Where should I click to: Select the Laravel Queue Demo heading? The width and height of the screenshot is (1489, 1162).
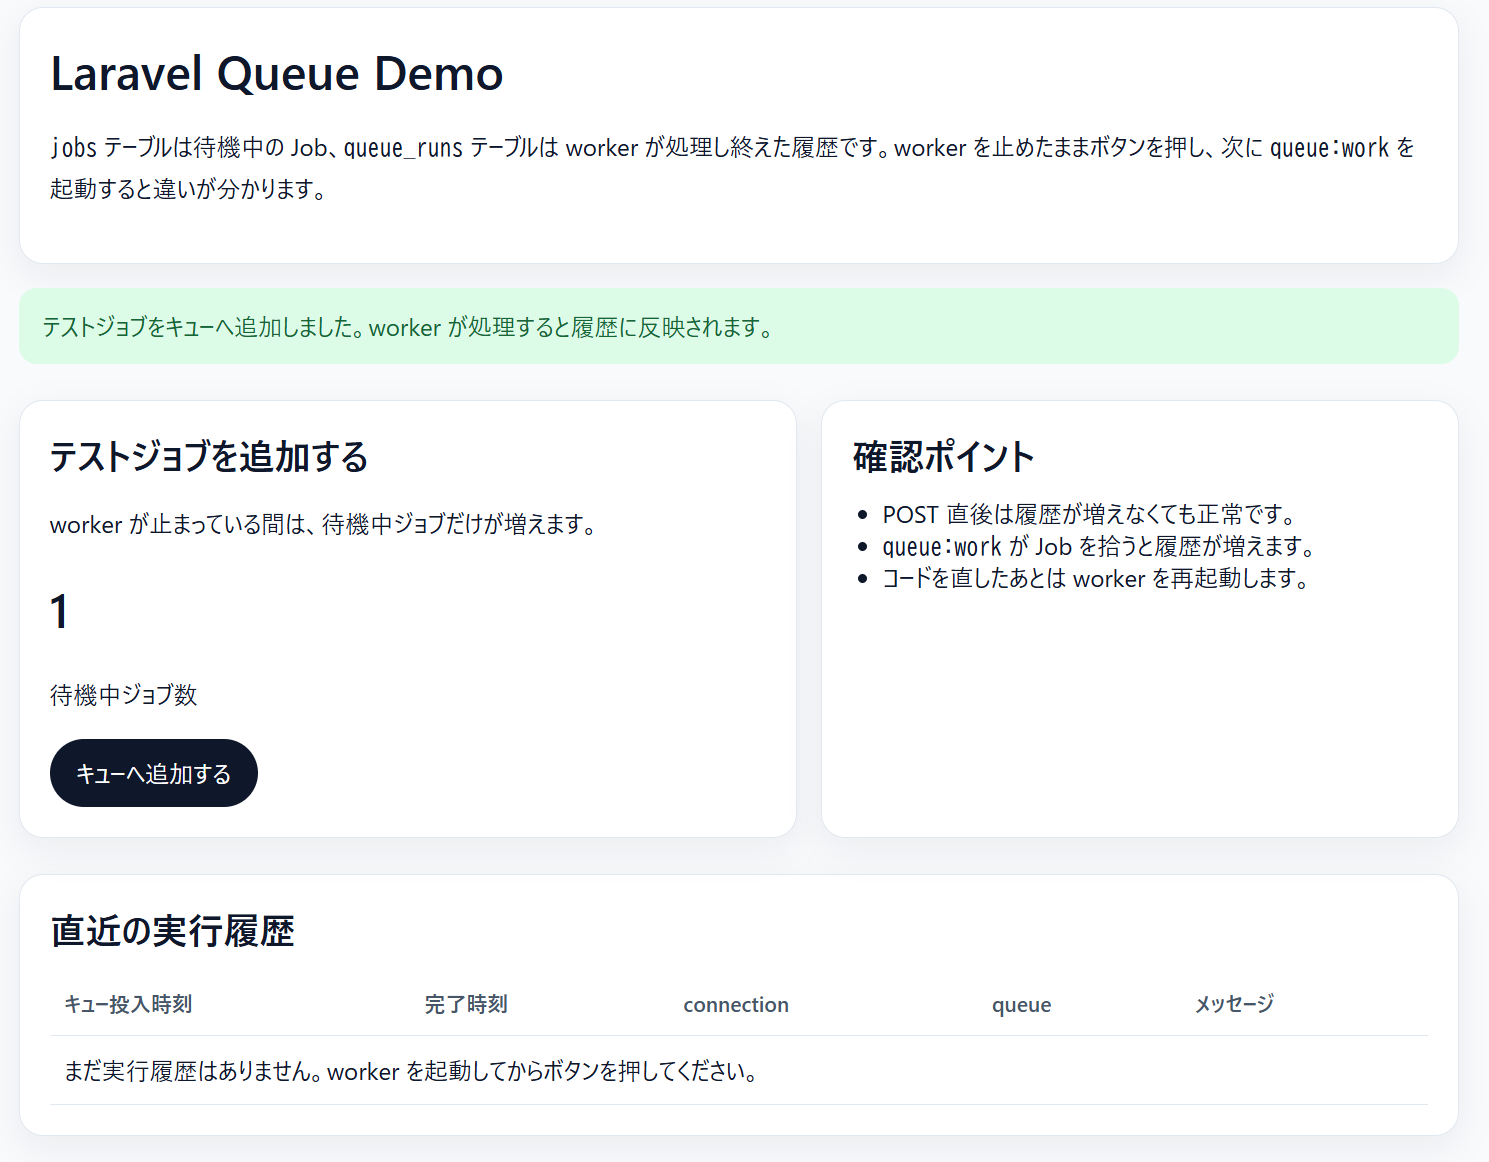(x=277, y=74)
